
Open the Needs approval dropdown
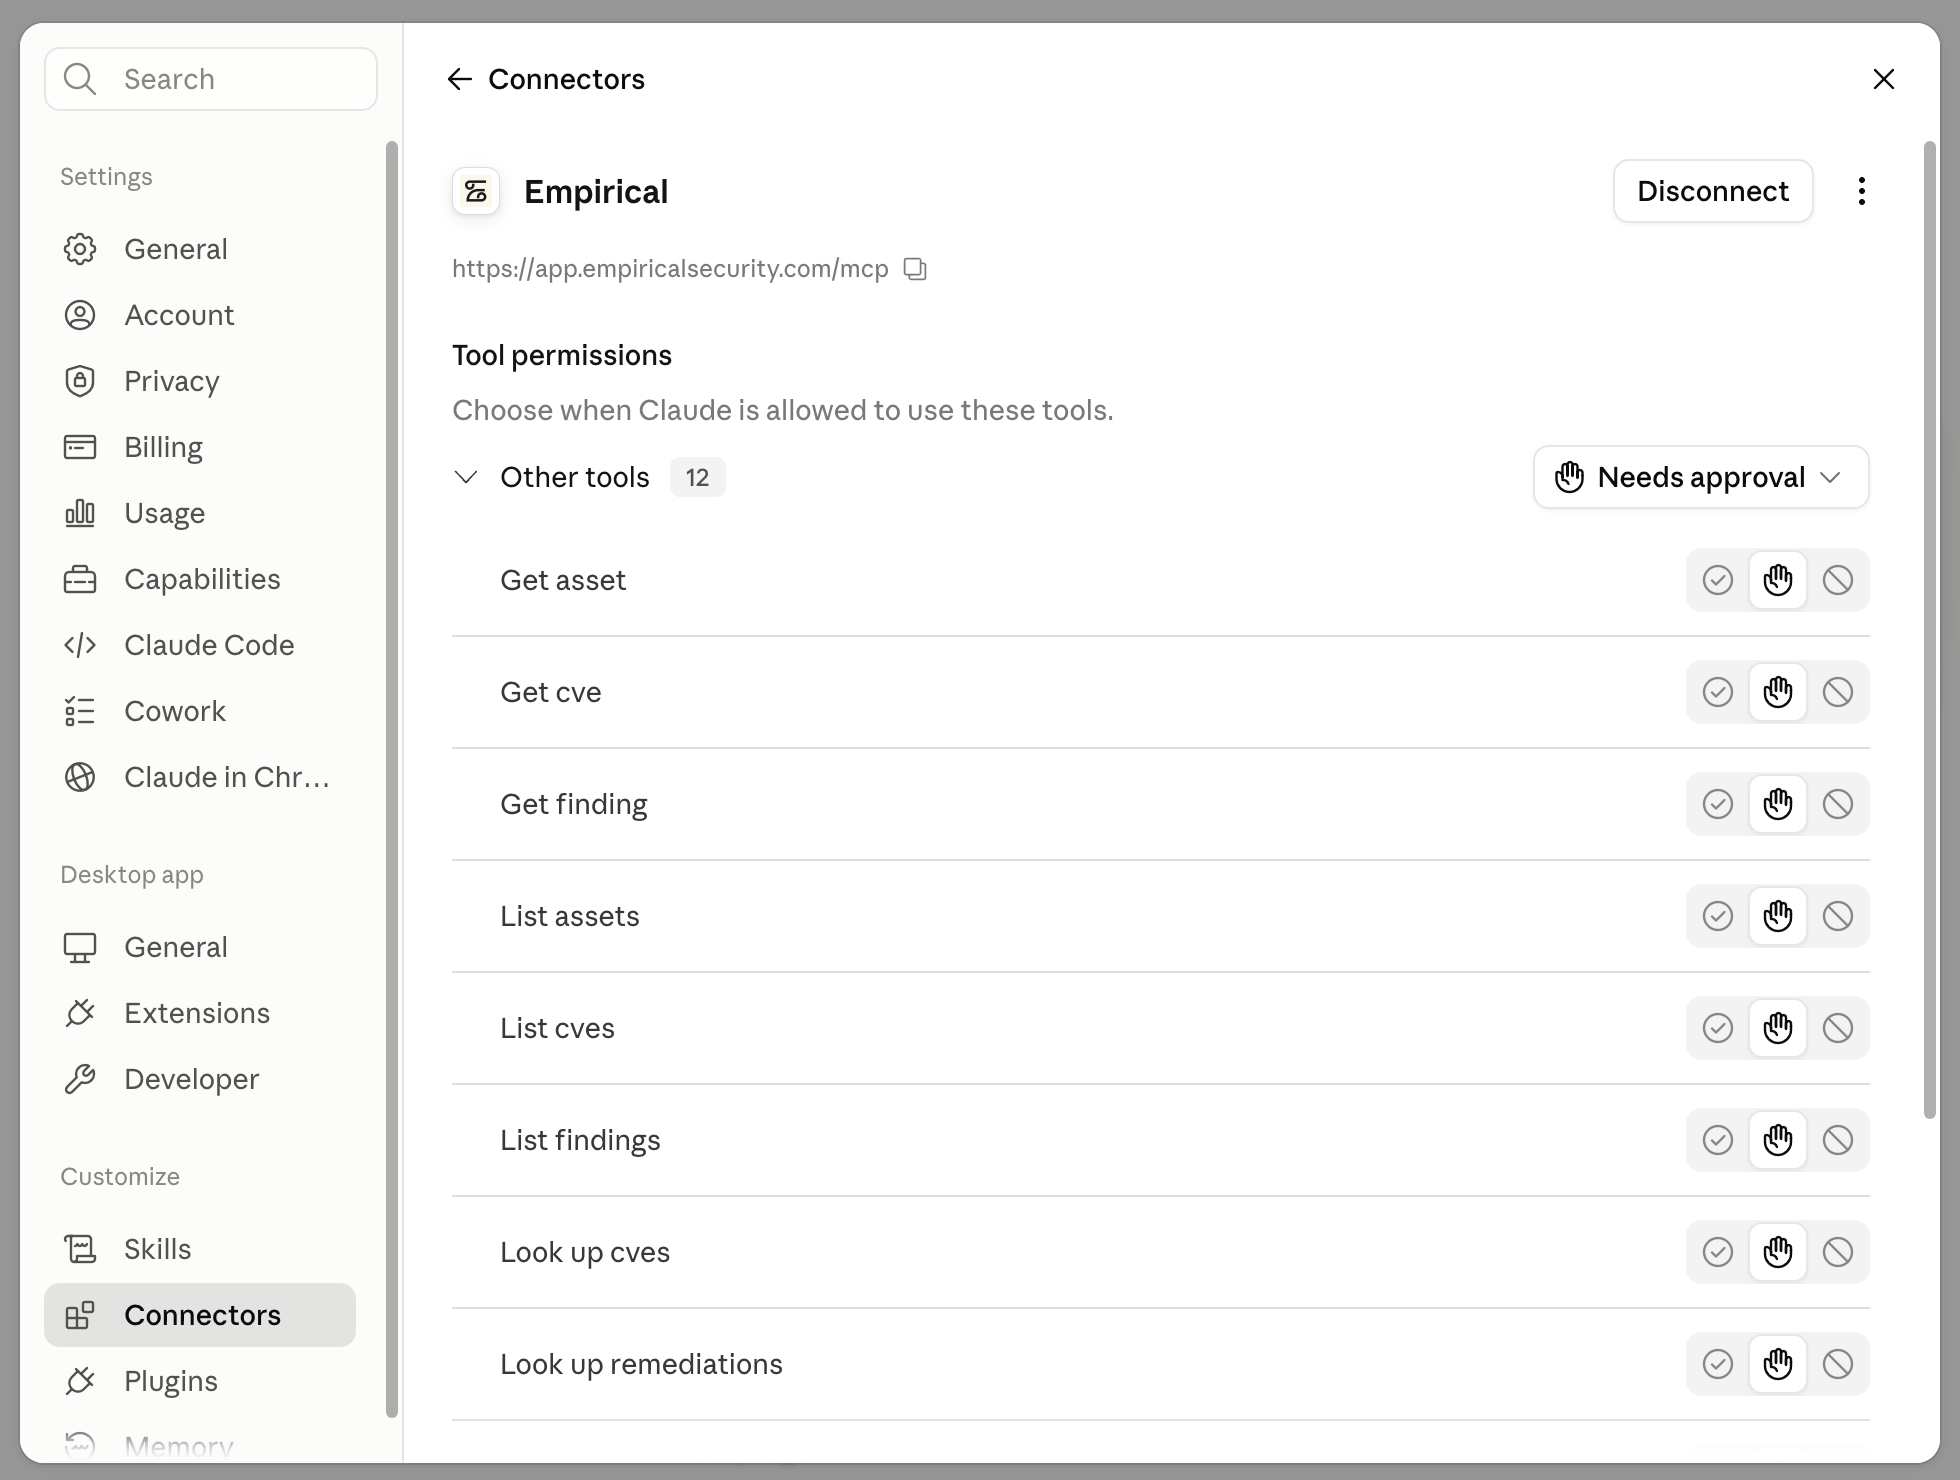[x=1701, y=477]
